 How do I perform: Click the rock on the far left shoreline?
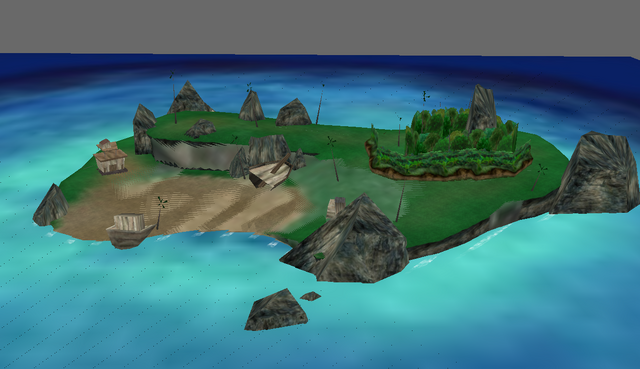[51, 205]
